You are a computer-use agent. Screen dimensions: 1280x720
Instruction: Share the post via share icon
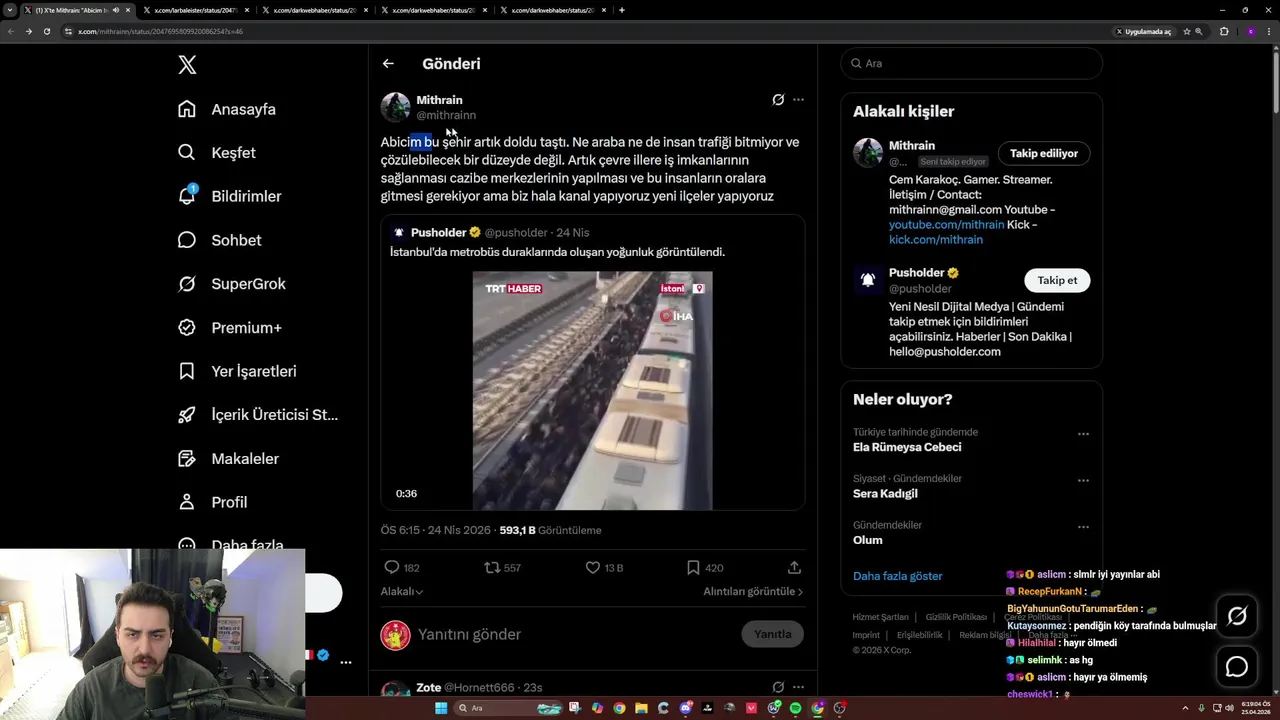coord(794,567)
